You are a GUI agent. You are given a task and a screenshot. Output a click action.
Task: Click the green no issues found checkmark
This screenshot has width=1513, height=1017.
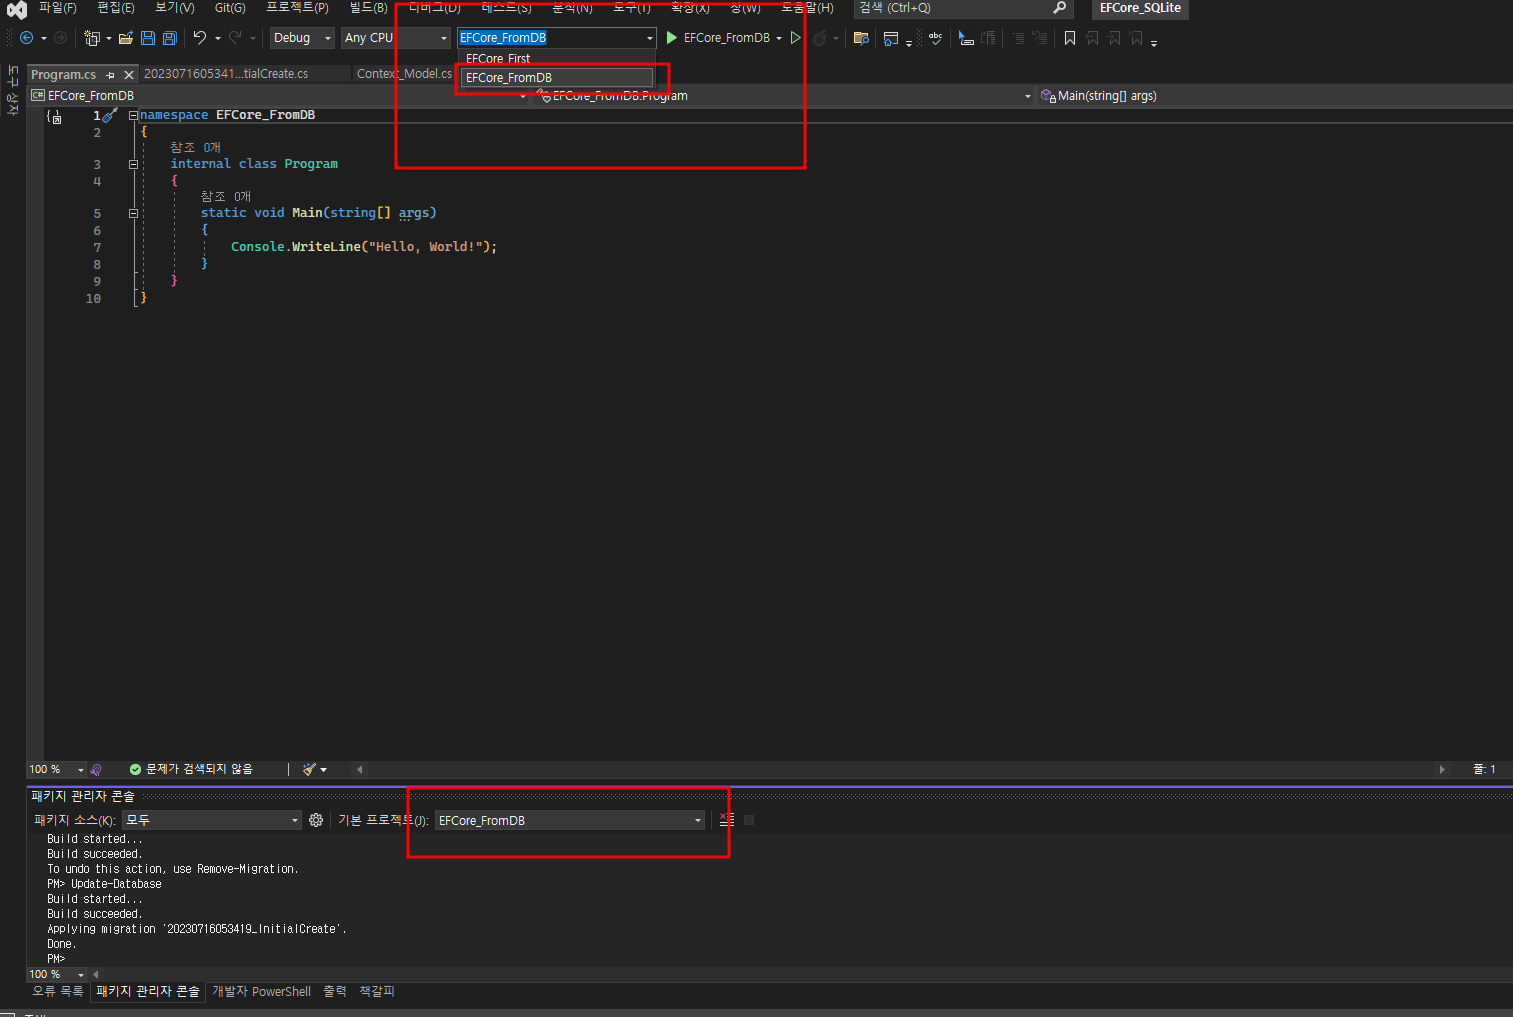click(135, 769)
